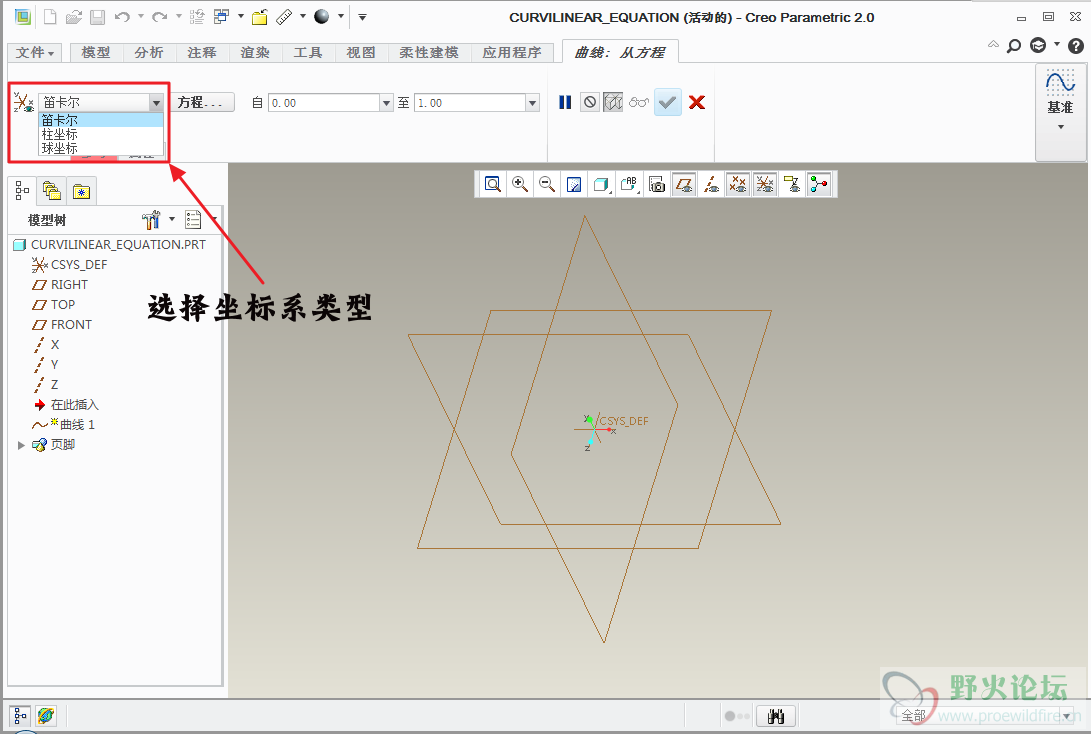
Task: Click the Regenerate model icon
Action: pyautogui.click(x=197, y=17)
